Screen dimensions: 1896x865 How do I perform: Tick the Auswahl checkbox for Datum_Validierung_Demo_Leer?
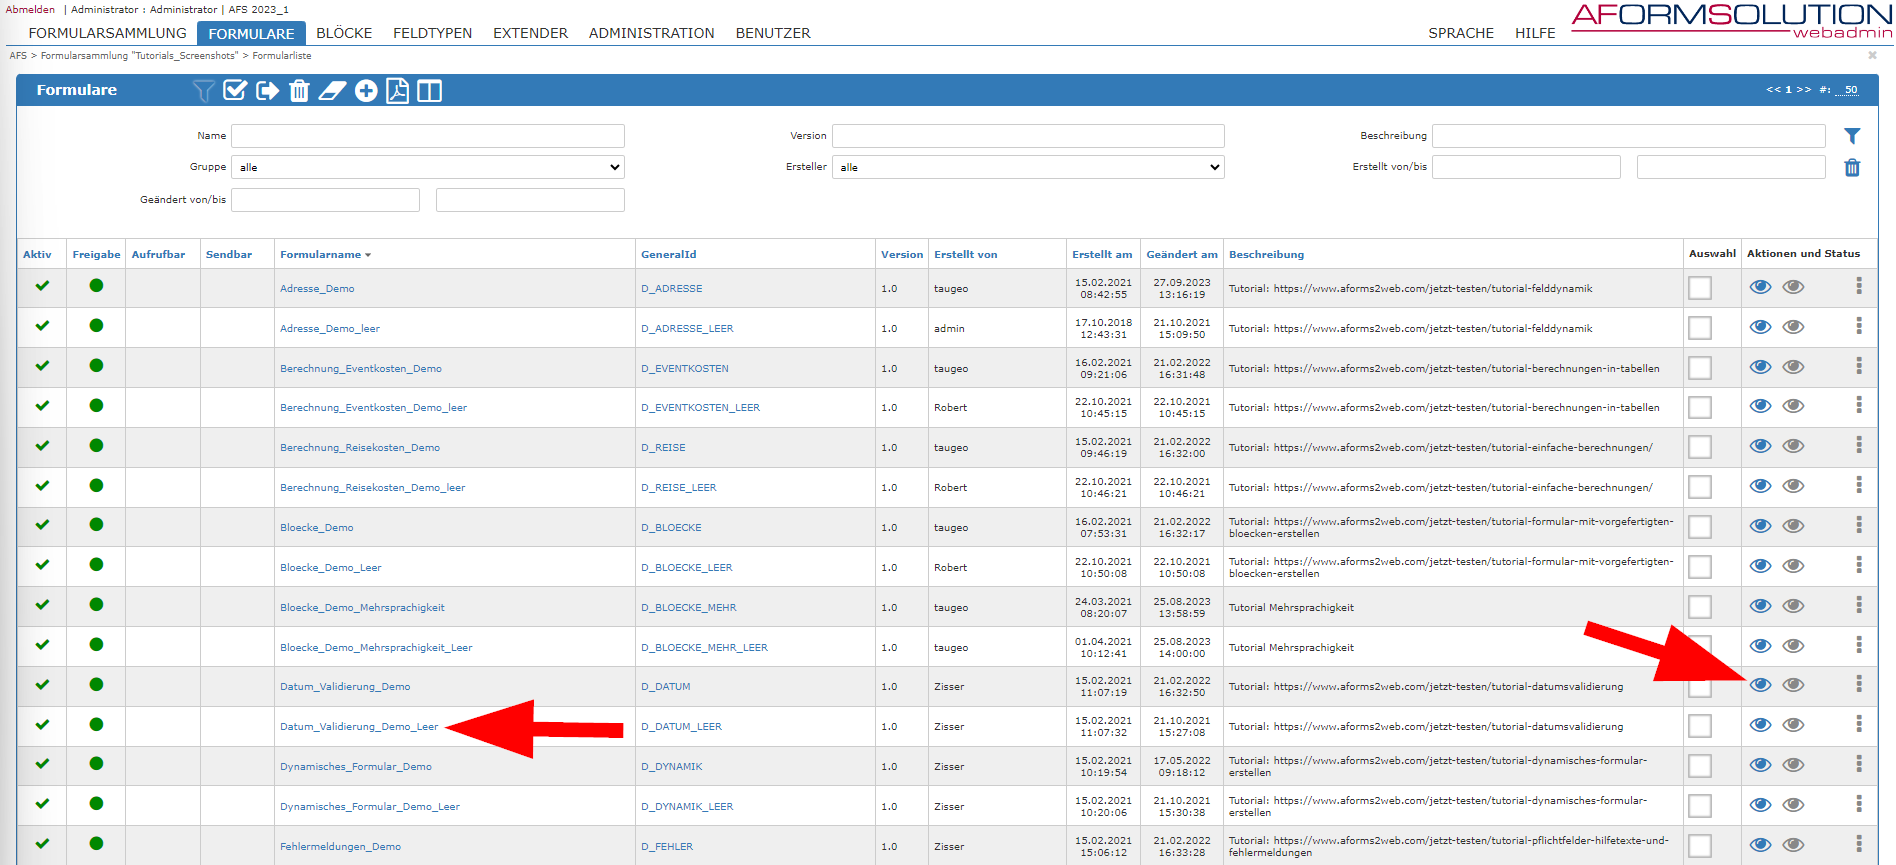coord(1700,726)
